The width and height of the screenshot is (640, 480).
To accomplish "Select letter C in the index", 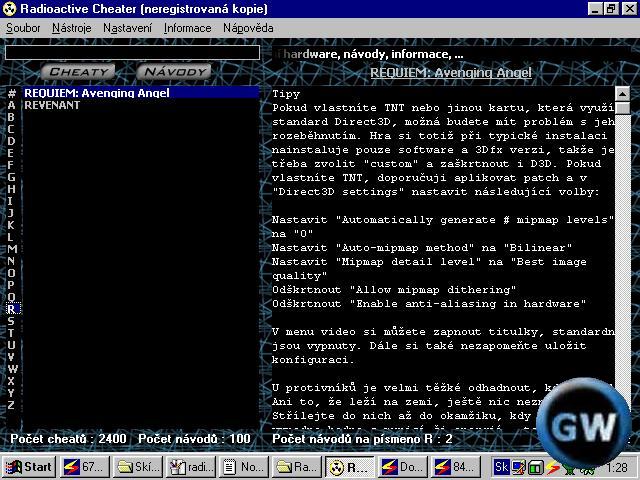I will coord(11,129).
